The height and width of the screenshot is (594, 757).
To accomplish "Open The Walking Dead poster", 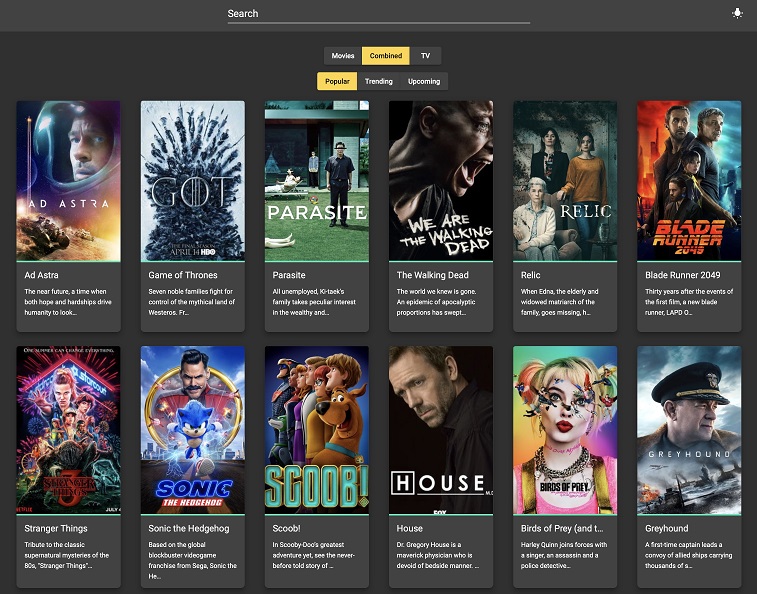I will coord(440,180).
